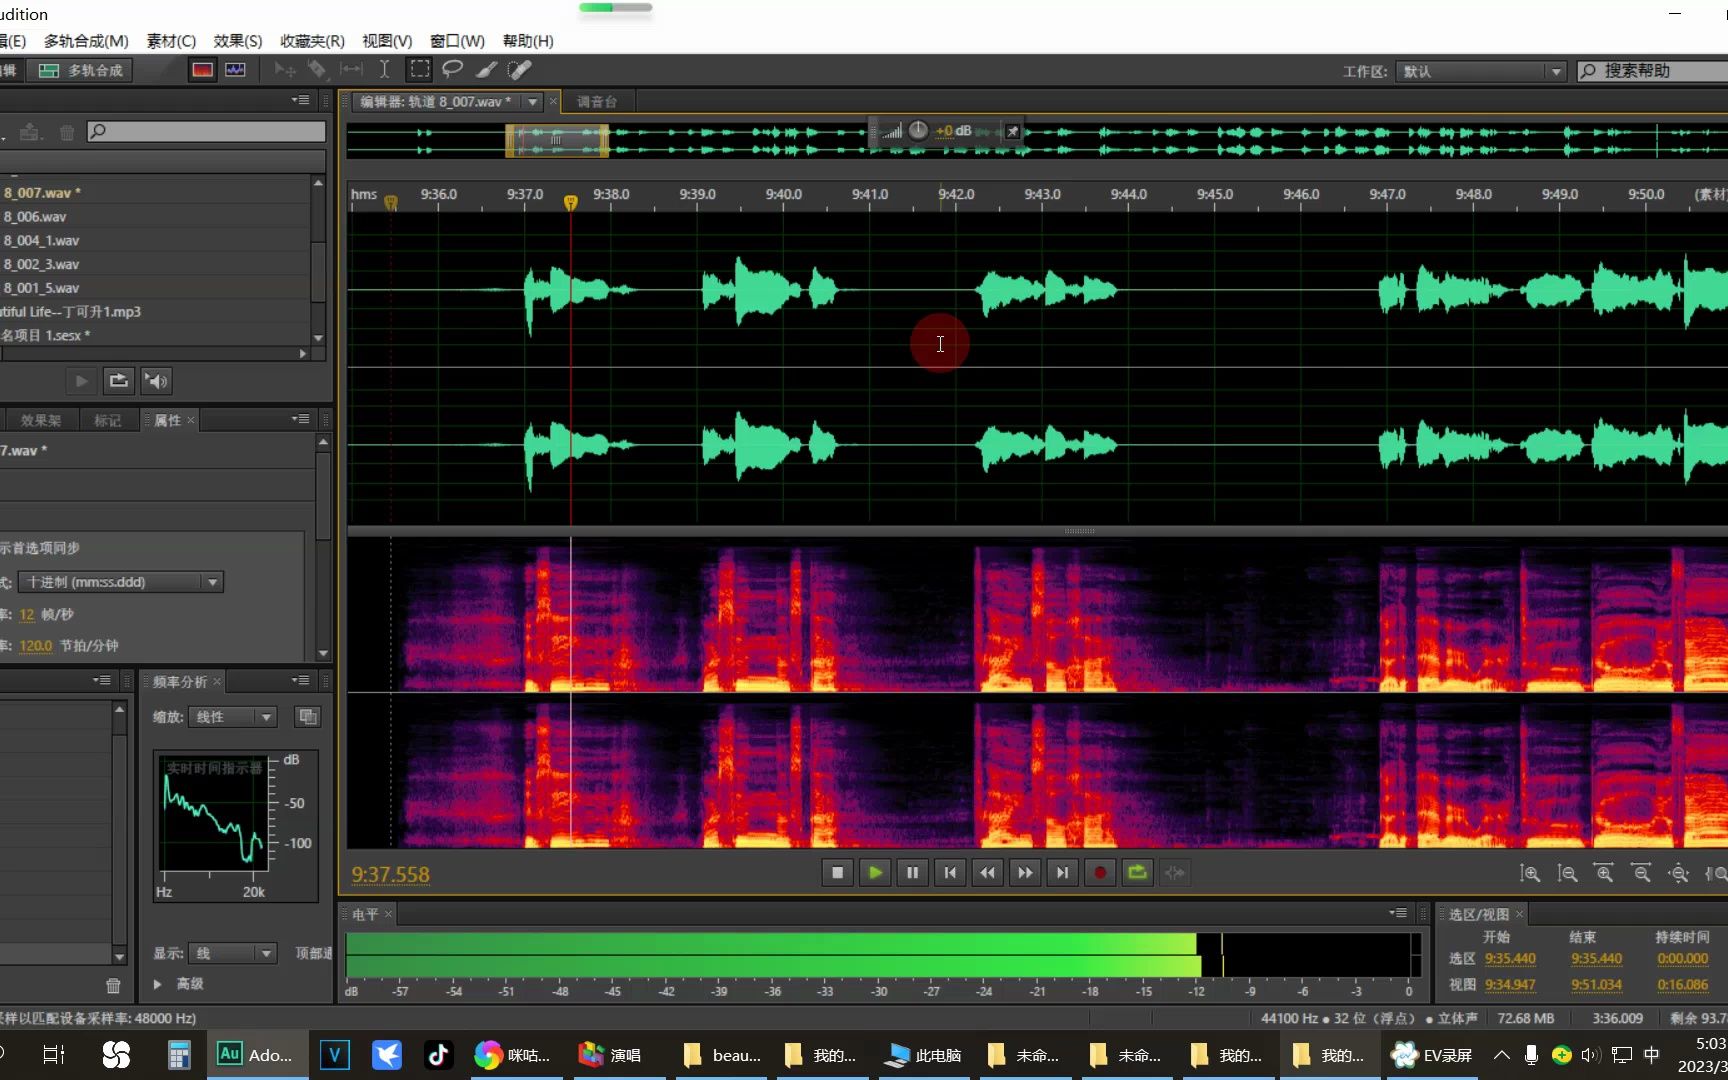The height and width of the screenshot is (1080, 1728).
Task: Click the search help field
Action: tap(1652, 71)
